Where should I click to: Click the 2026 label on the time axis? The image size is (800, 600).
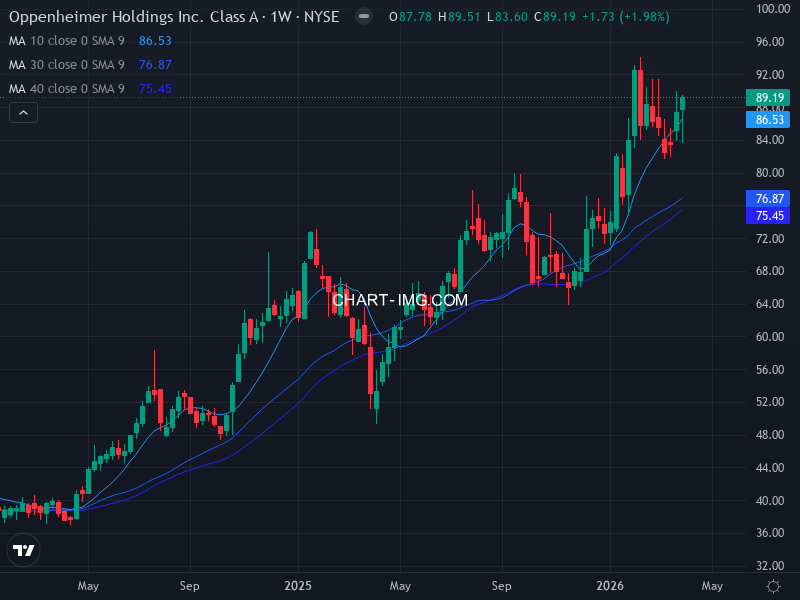click(610, 586)
